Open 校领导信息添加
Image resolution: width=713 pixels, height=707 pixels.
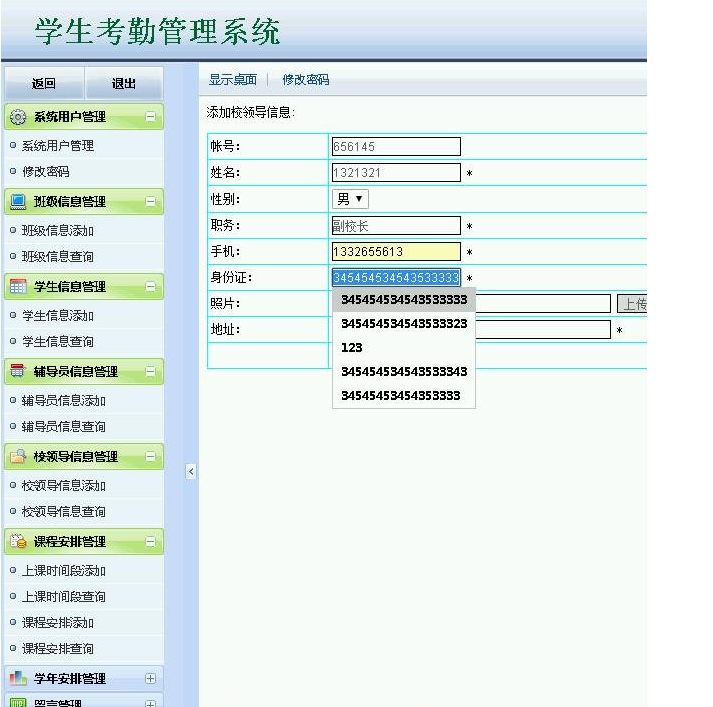tap(64, 486)
